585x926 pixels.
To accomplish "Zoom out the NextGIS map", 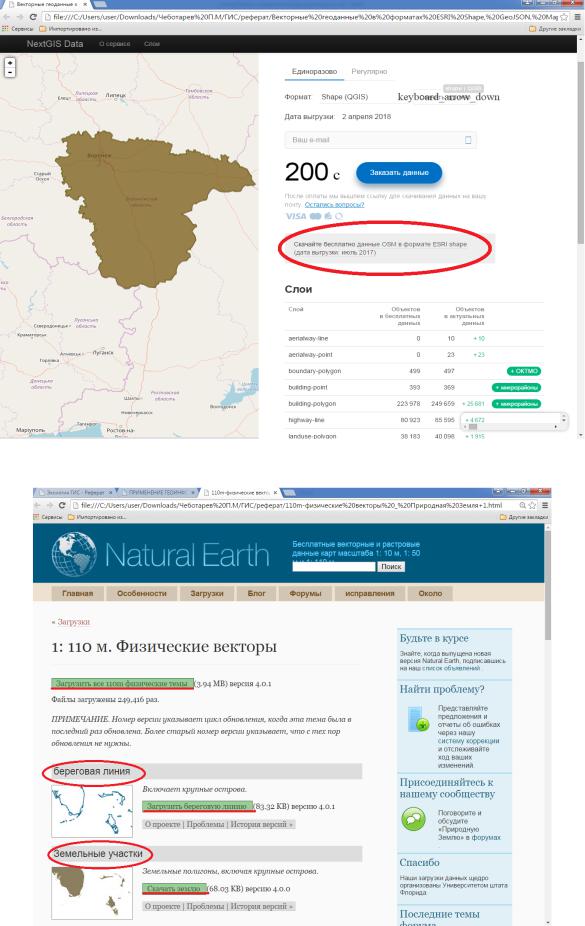I will [x=10, y=72].
